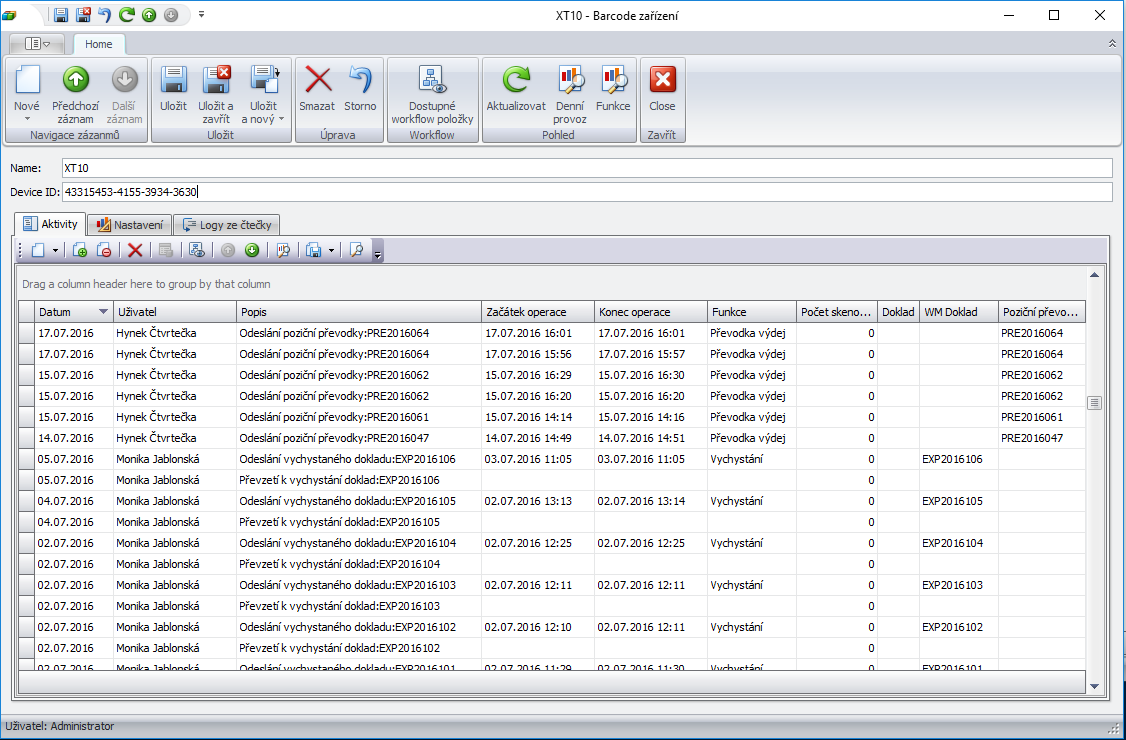Click Uložit a zavřít in the ribbon

coord(216,94)
